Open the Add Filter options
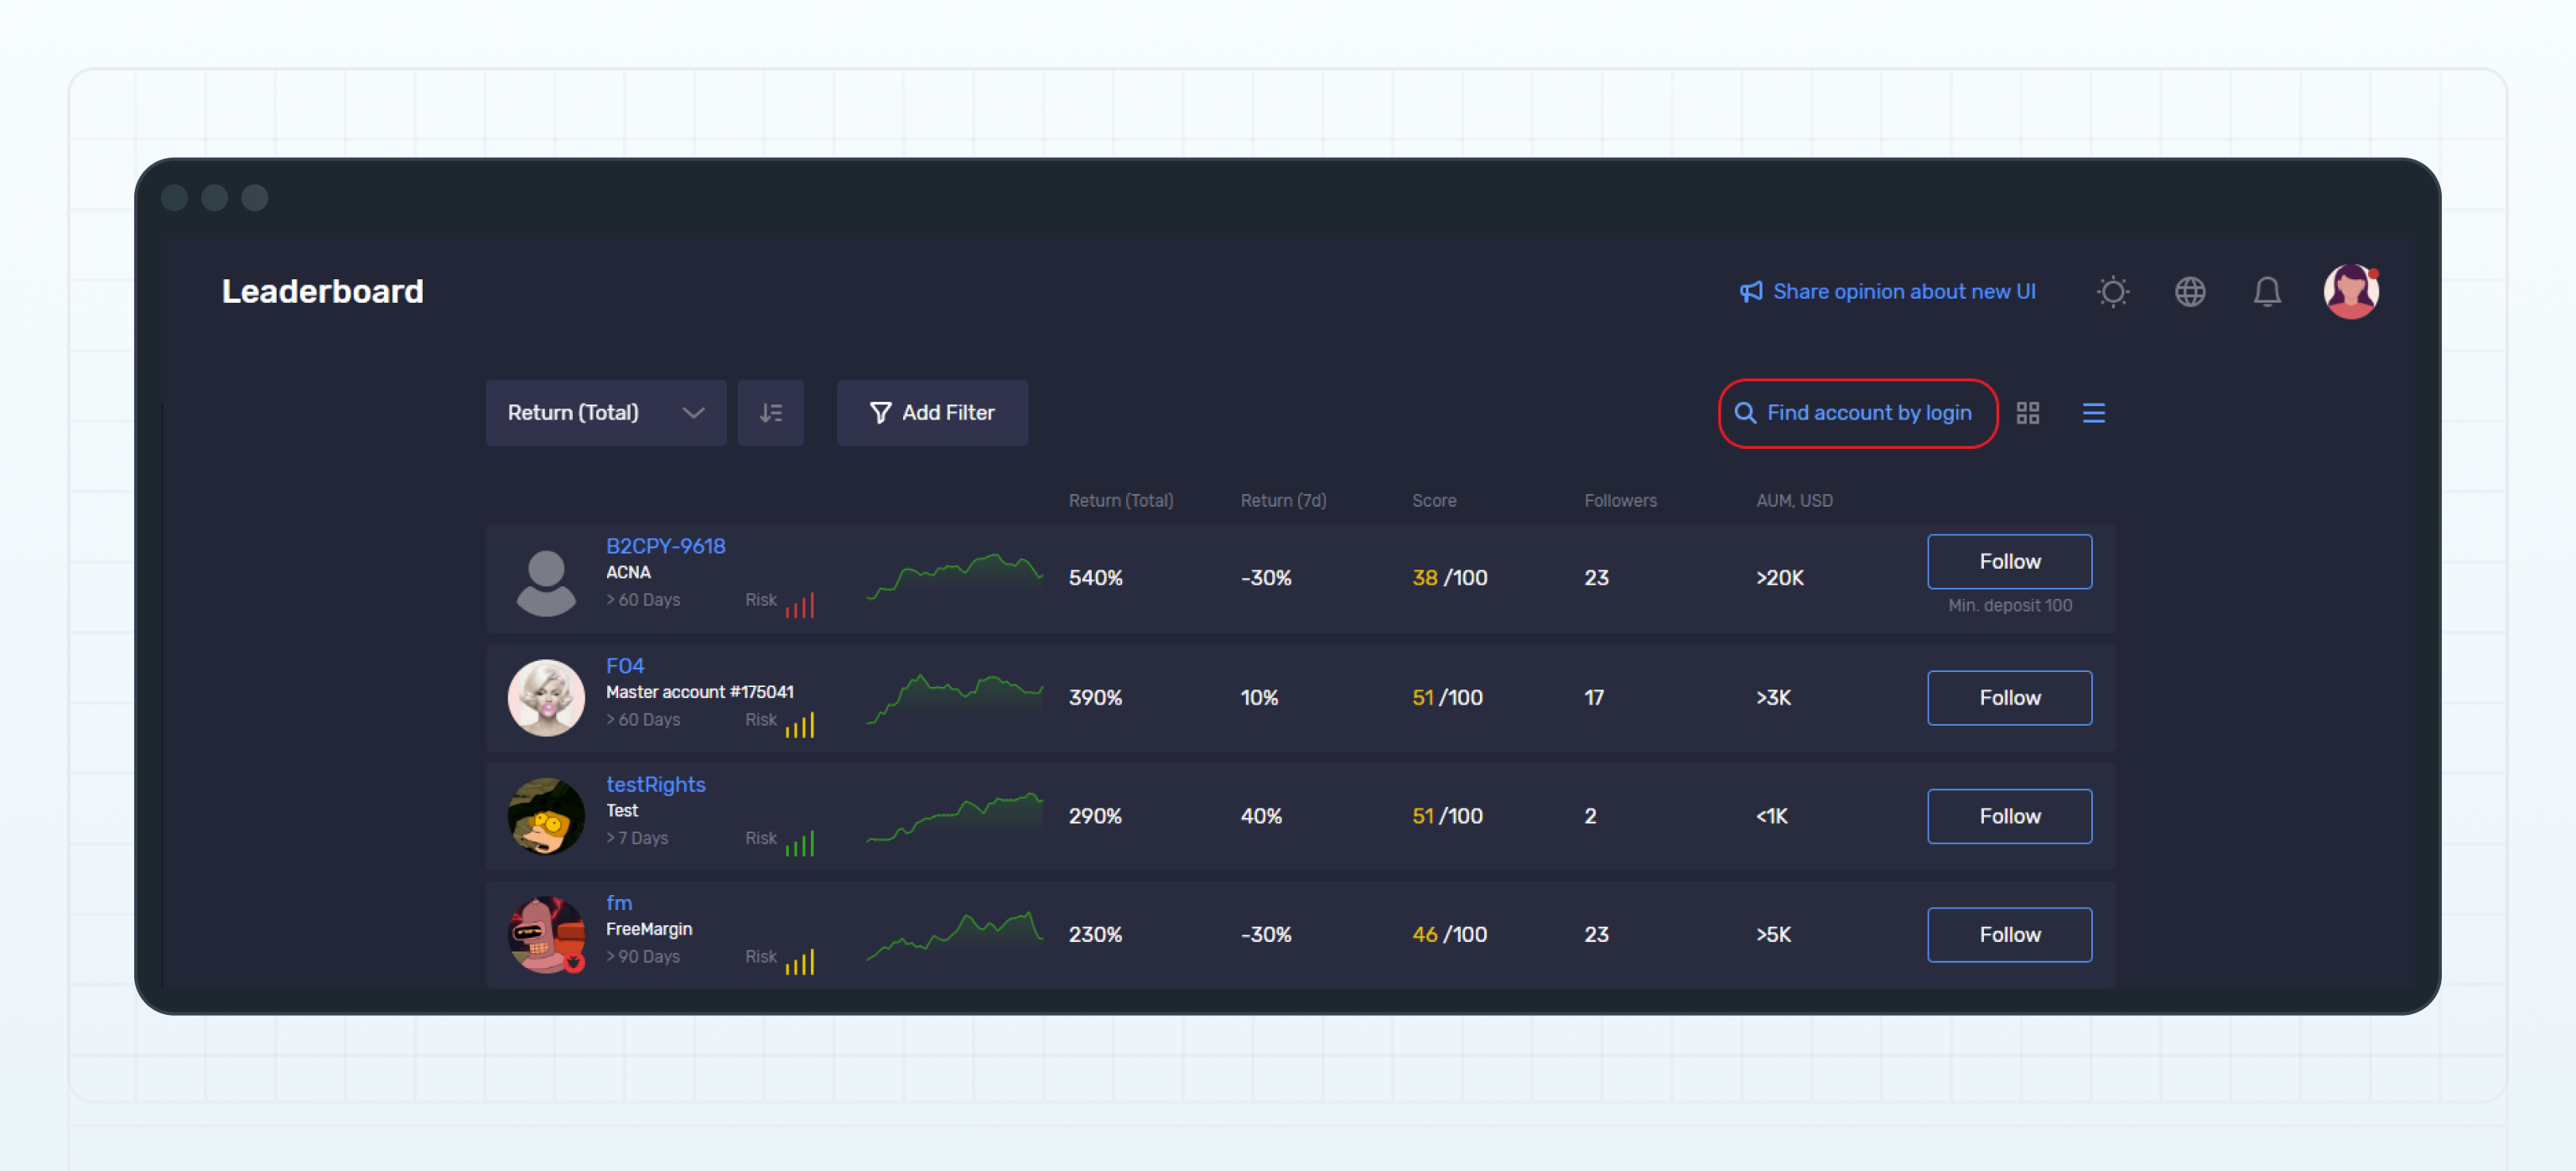Image resolution: width=2576 pixels, height=1171 pixels. click(931, 412)
